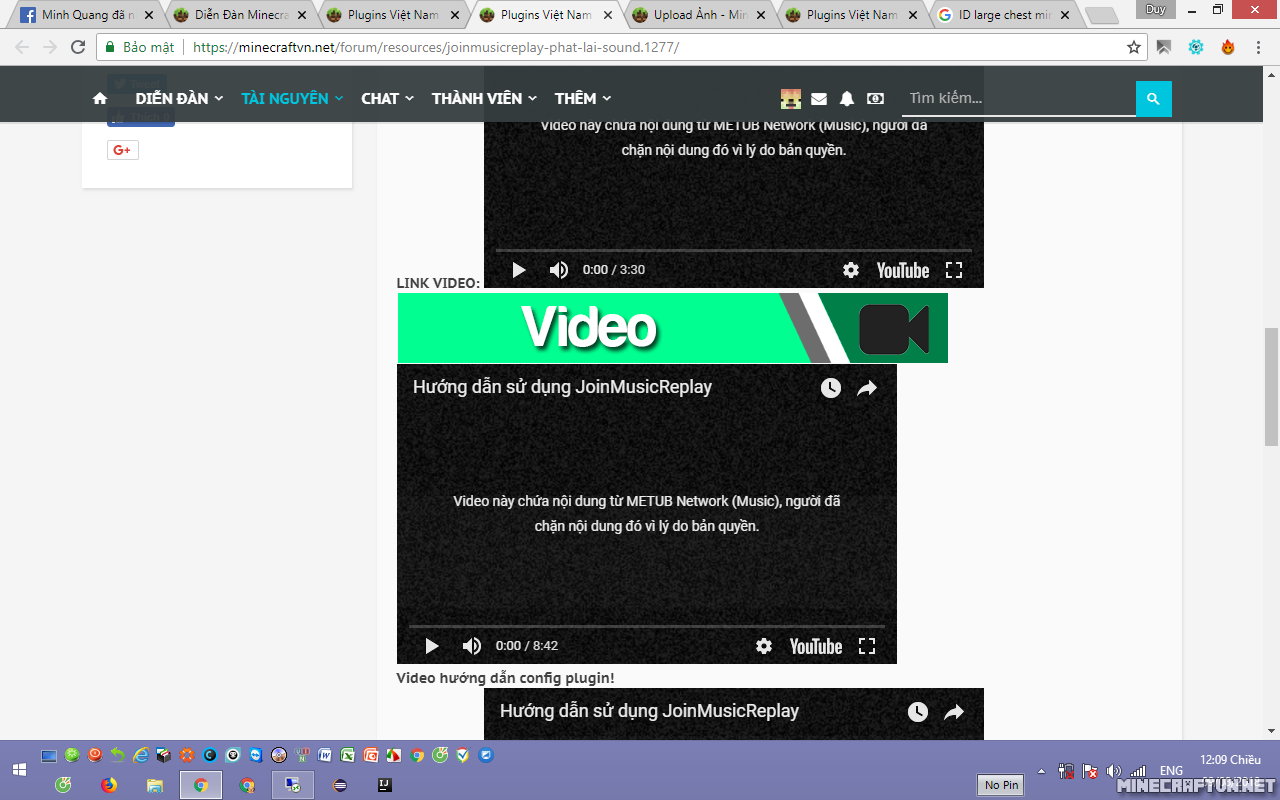
Task: Click the cyan gear extension icon
Action: click(1196, 47)
